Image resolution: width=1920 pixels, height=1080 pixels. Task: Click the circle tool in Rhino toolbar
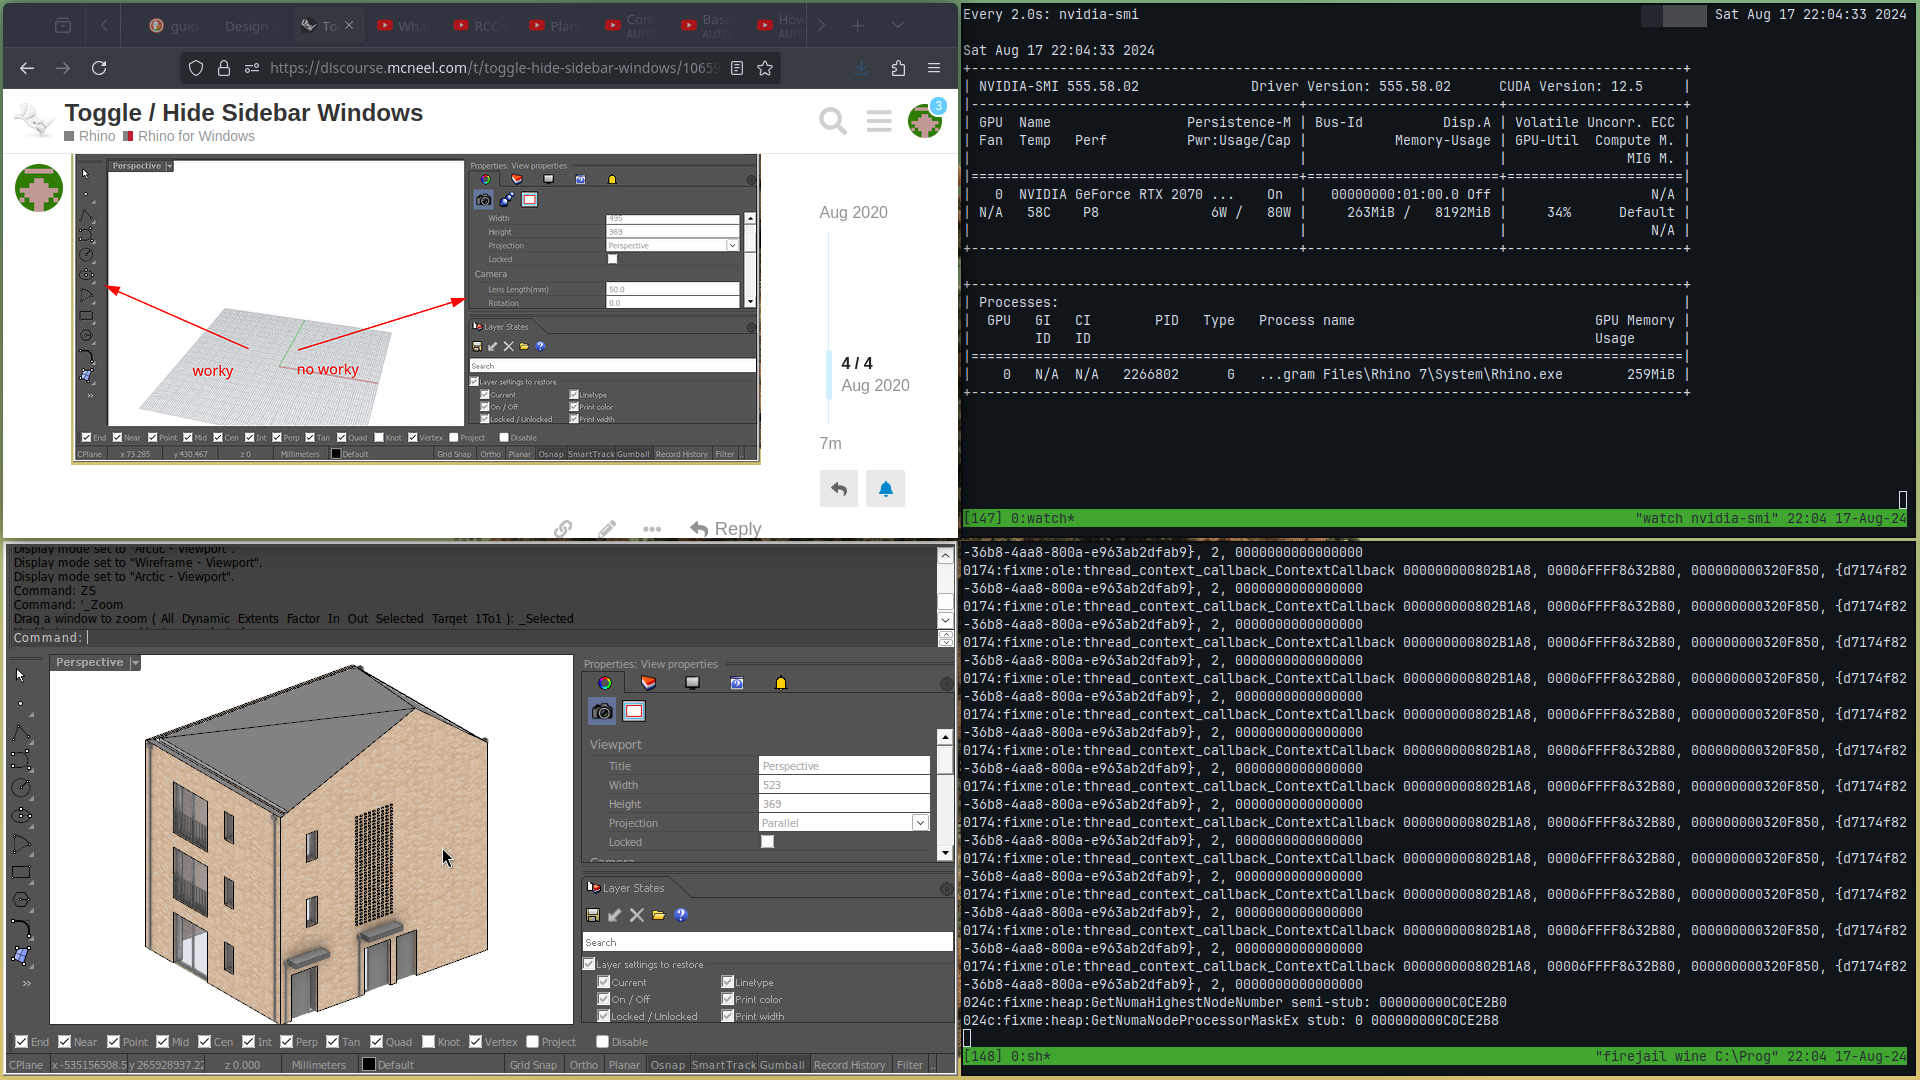[x=21, y=788]
